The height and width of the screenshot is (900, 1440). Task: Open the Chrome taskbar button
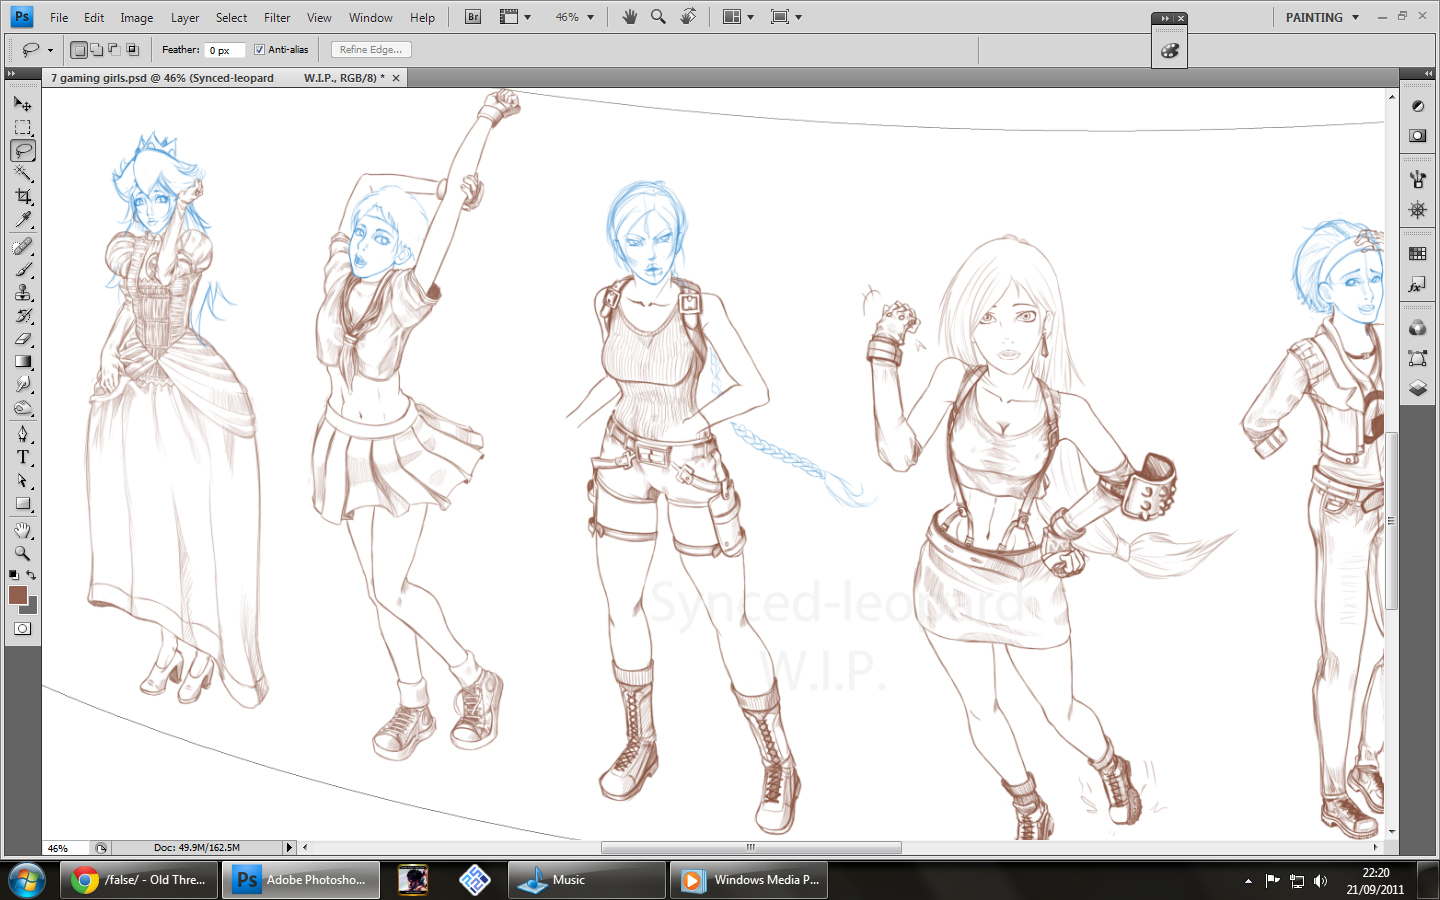[x=139, y=880]
